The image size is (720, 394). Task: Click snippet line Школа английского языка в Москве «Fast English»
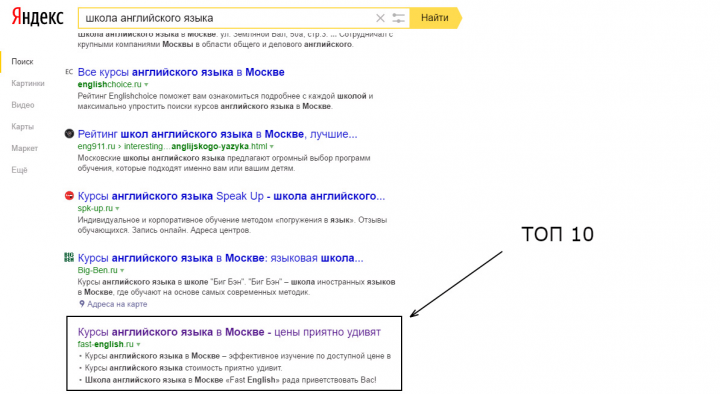[231, 380]
